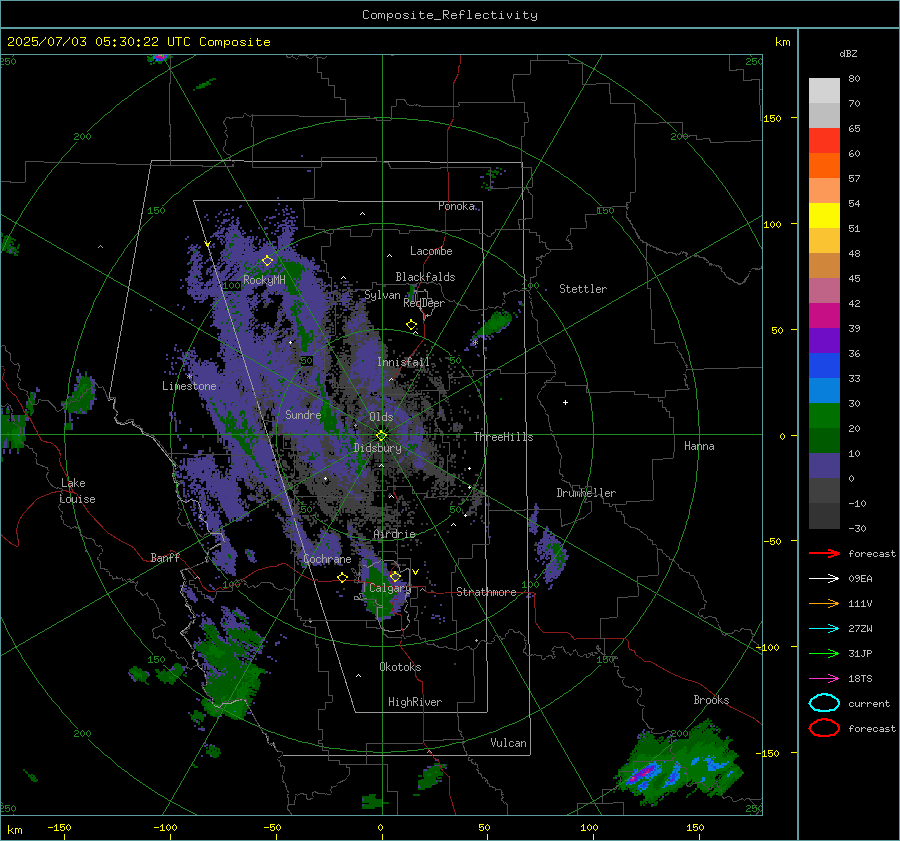The image size is (900, 841).
Task: Click the dBZ legend heading
Action: click(848, 53)
